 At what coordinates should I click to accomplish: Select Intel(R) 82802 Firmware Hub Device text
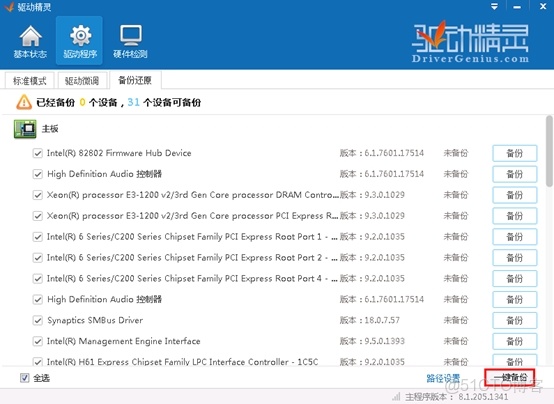click(x=119, y=153)
